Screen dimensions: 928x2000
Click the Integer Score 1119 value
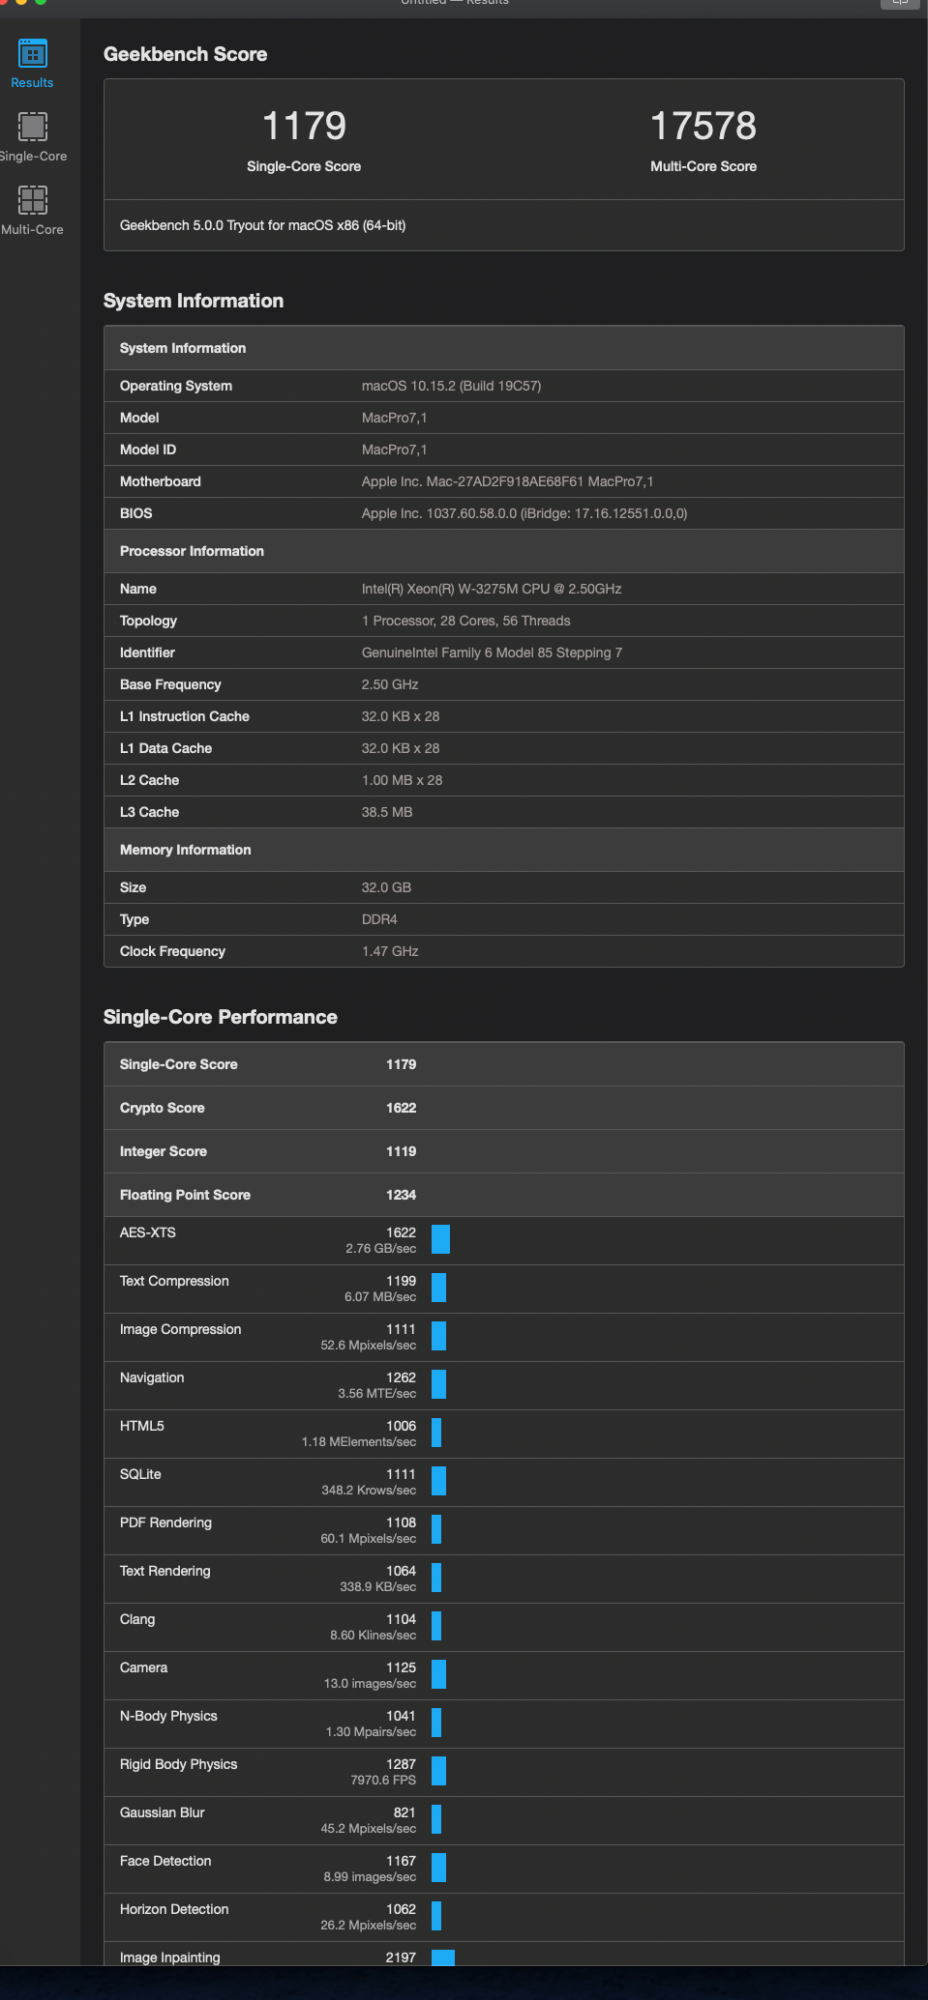tap(401, 1152)
